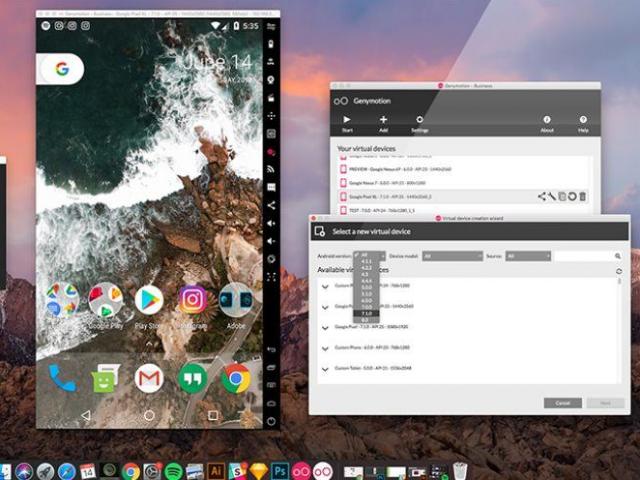Click the Cancel button in the wizard
The width and height of the screenshot is (640, 480).
[x=562, y=402]
